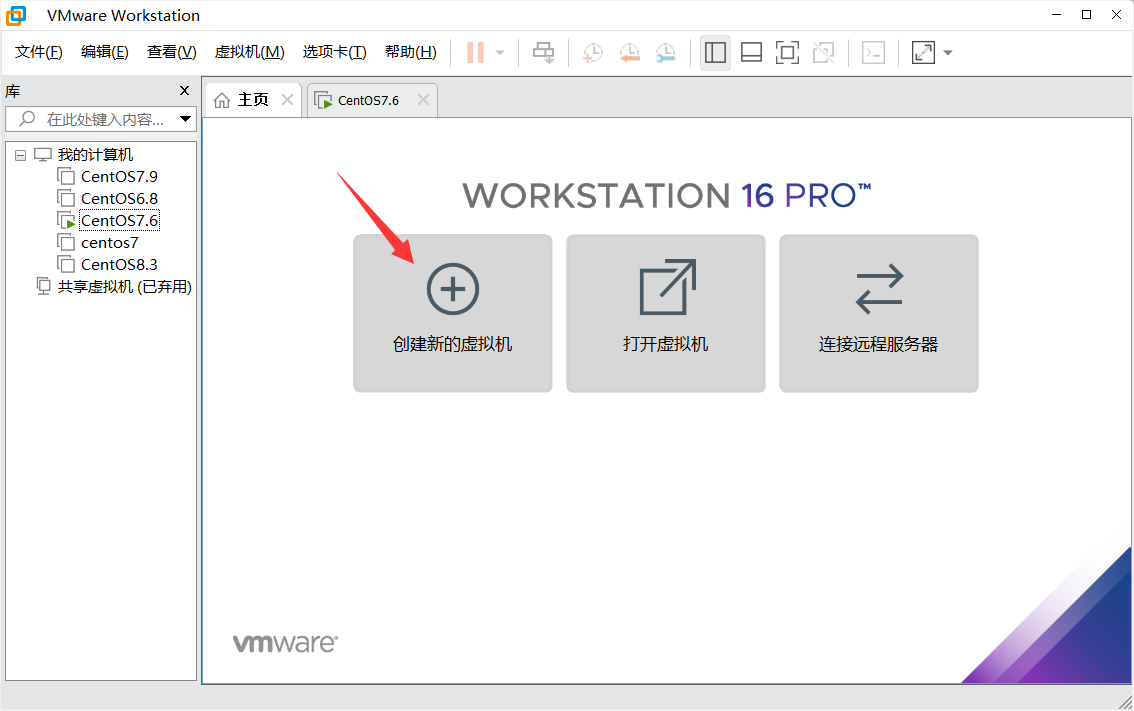Click the stretch guest display icon

(924, 52)
